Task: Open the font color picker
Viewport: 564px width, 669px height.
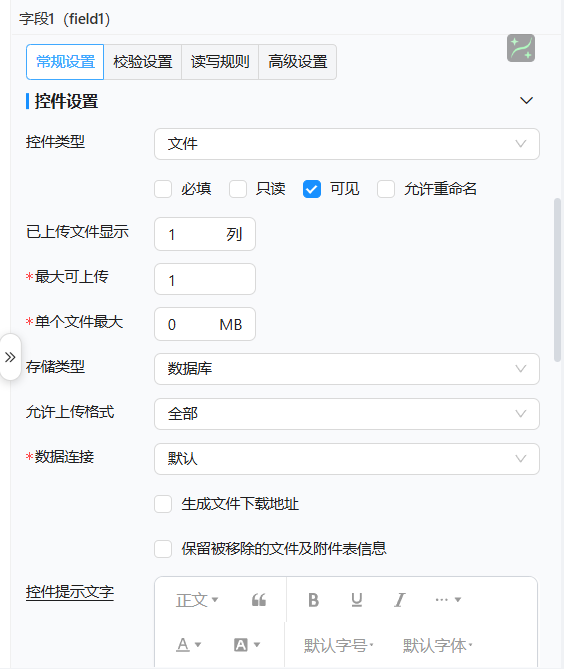Action: pos(189,645)
